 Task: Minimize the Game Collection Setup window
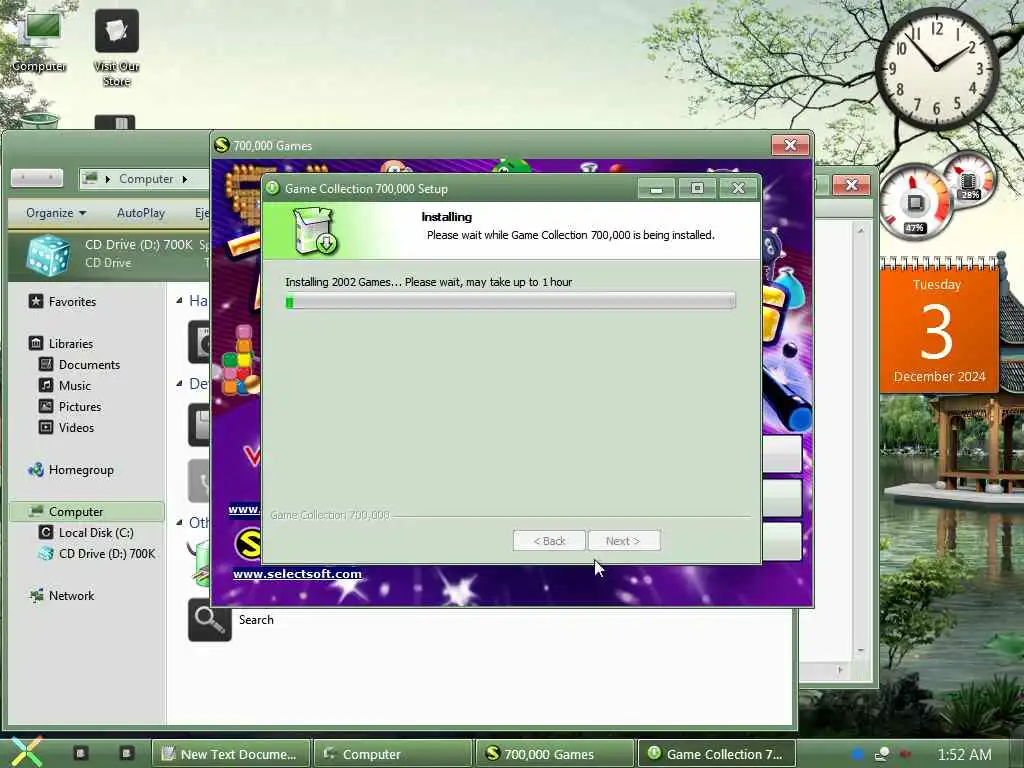(x=657, y=189)
